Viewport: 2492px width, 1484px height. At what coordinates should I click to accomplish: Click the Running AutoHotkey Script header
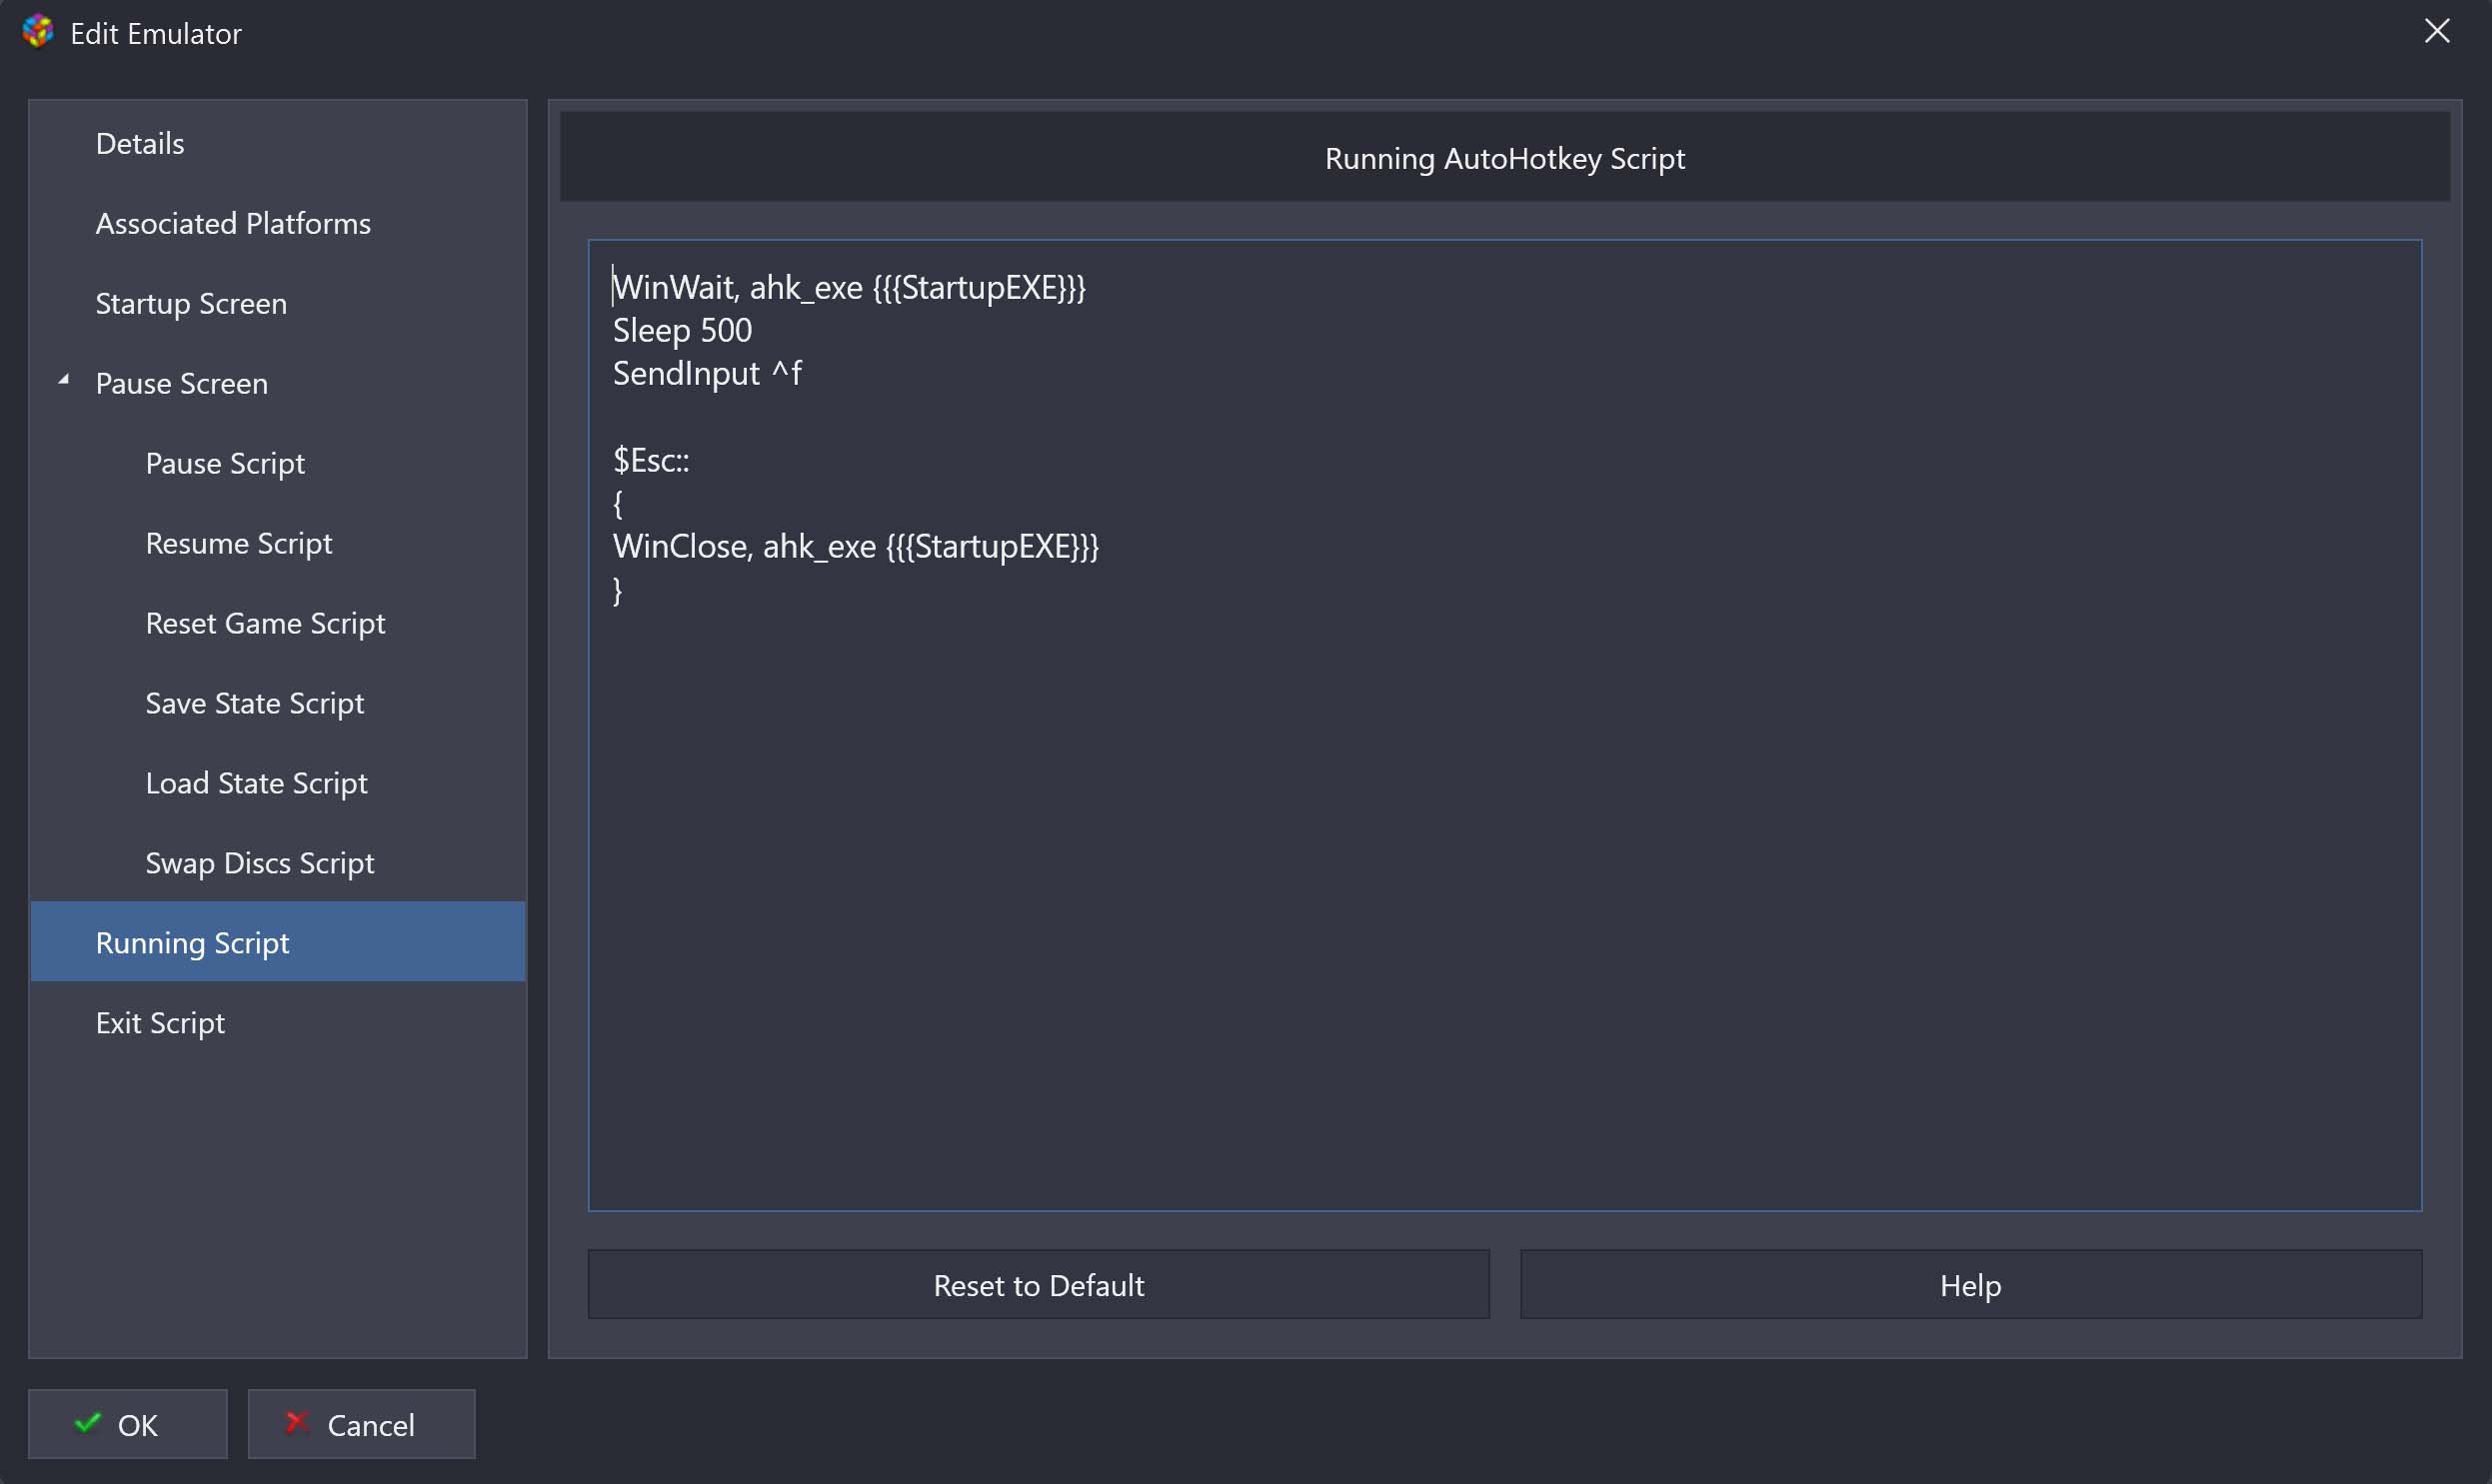pos(1504,158)
